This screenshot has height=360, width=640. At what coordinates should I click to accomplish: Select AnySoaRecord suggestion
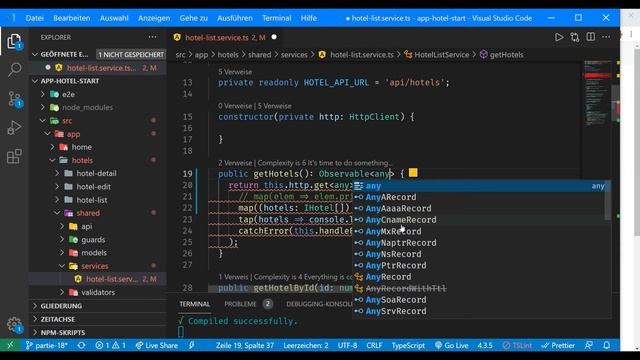click(481, 300)
